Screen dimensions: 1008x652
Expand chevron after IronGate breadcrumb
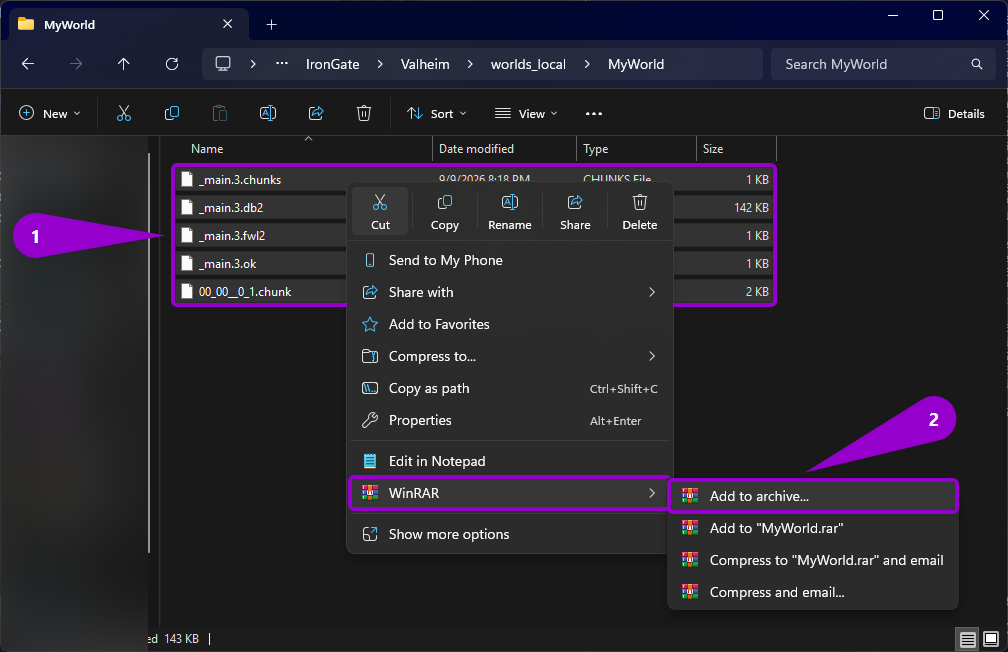click(380, 64)
